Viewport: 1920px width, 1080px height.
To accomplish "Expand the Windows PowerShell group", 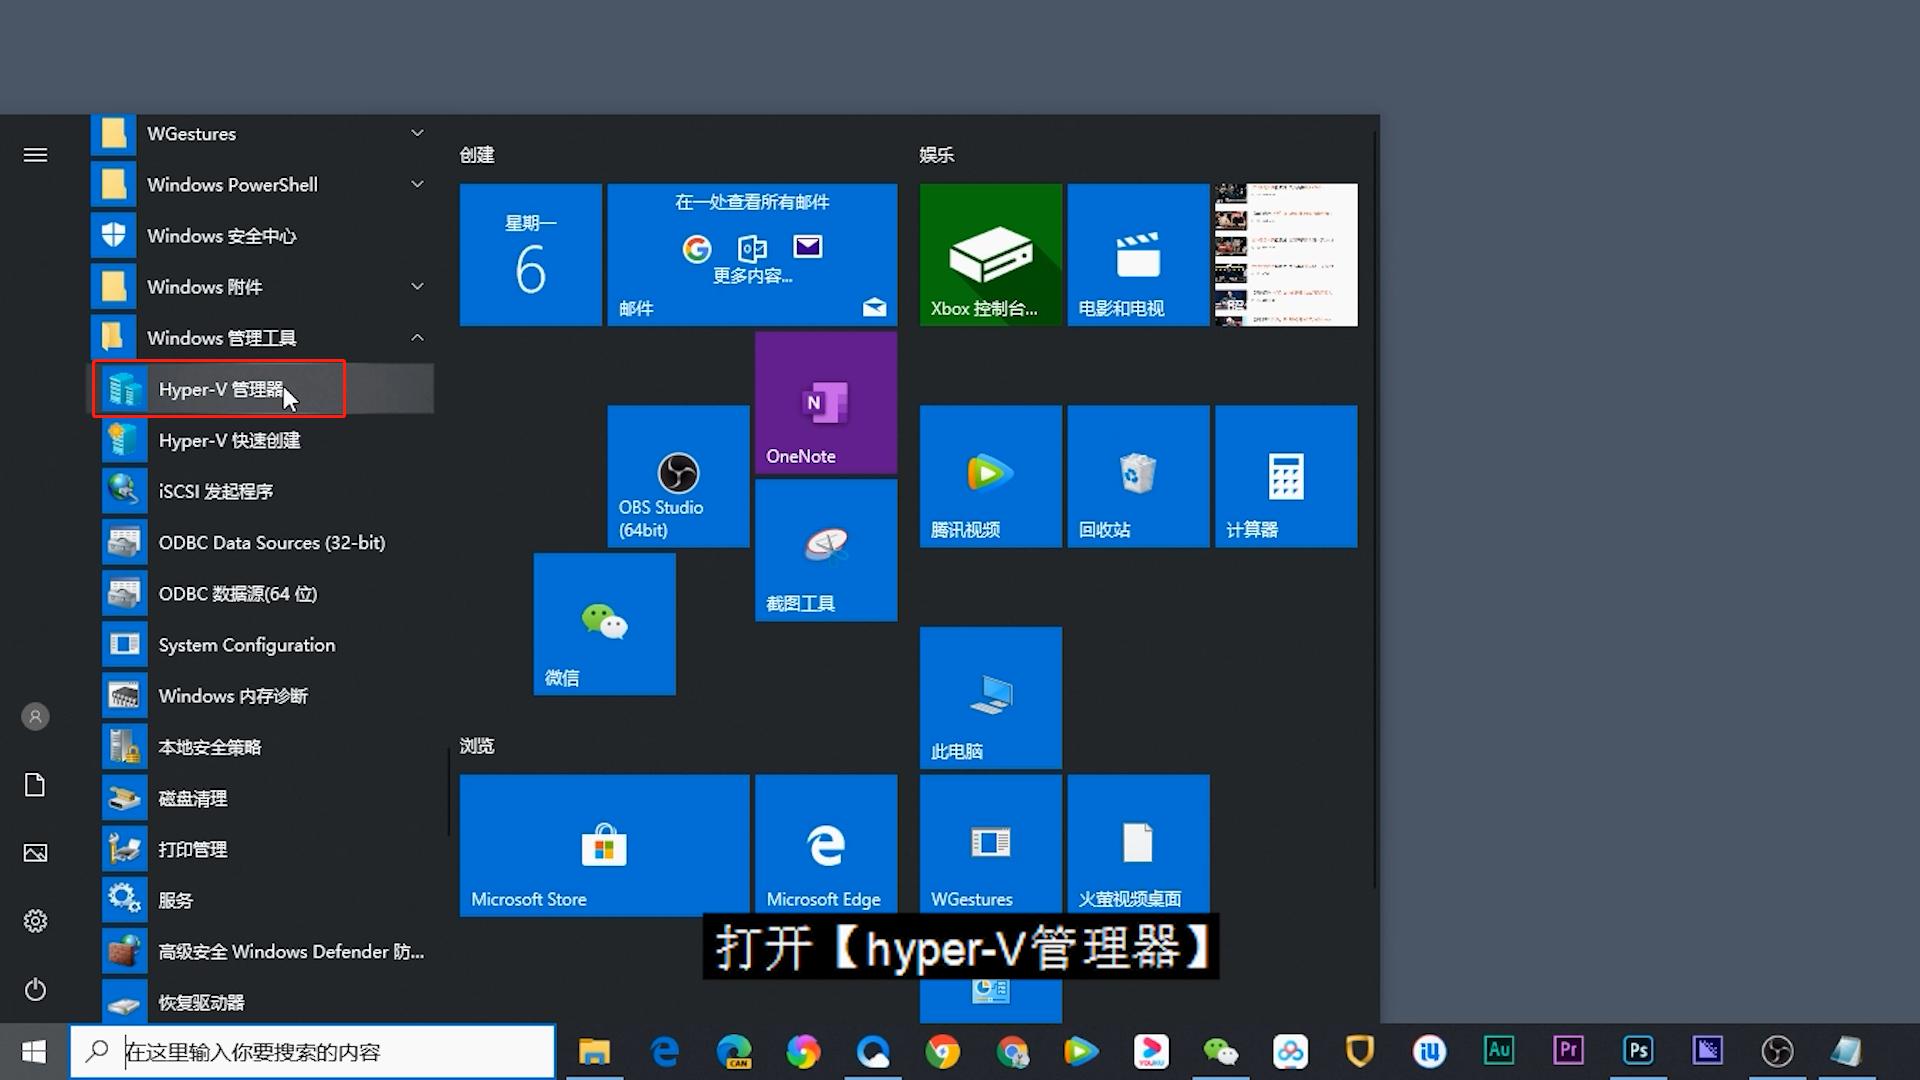I will coord(417,184).
